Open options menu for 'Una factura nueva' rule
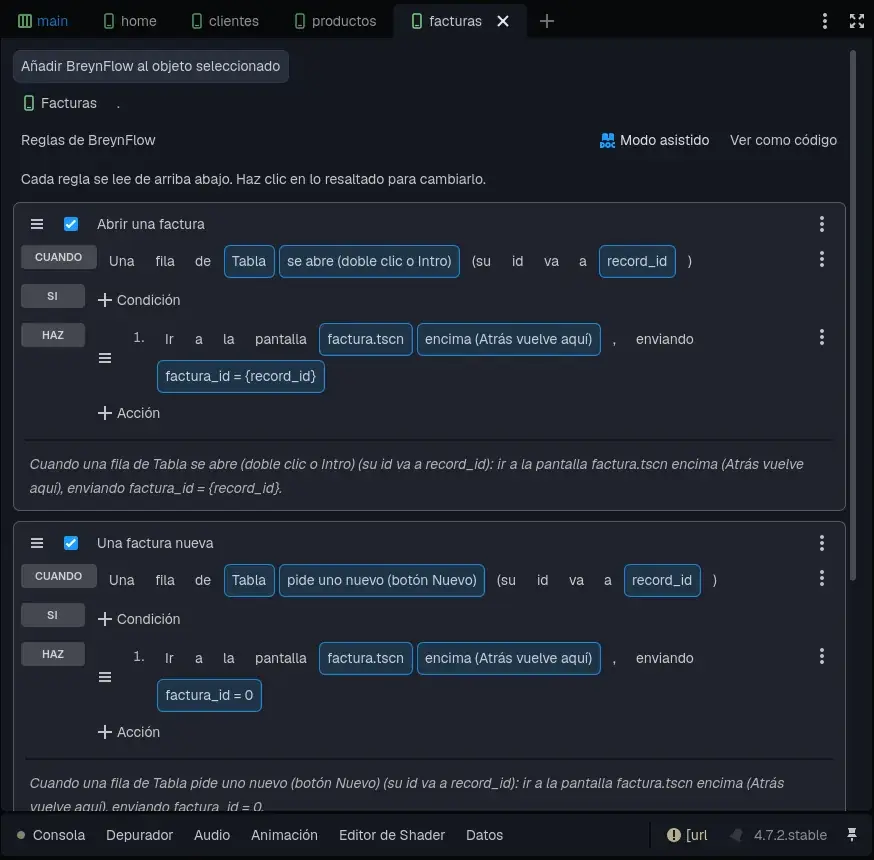This screenshot has height=860, width=874. [x=822, y=543]
